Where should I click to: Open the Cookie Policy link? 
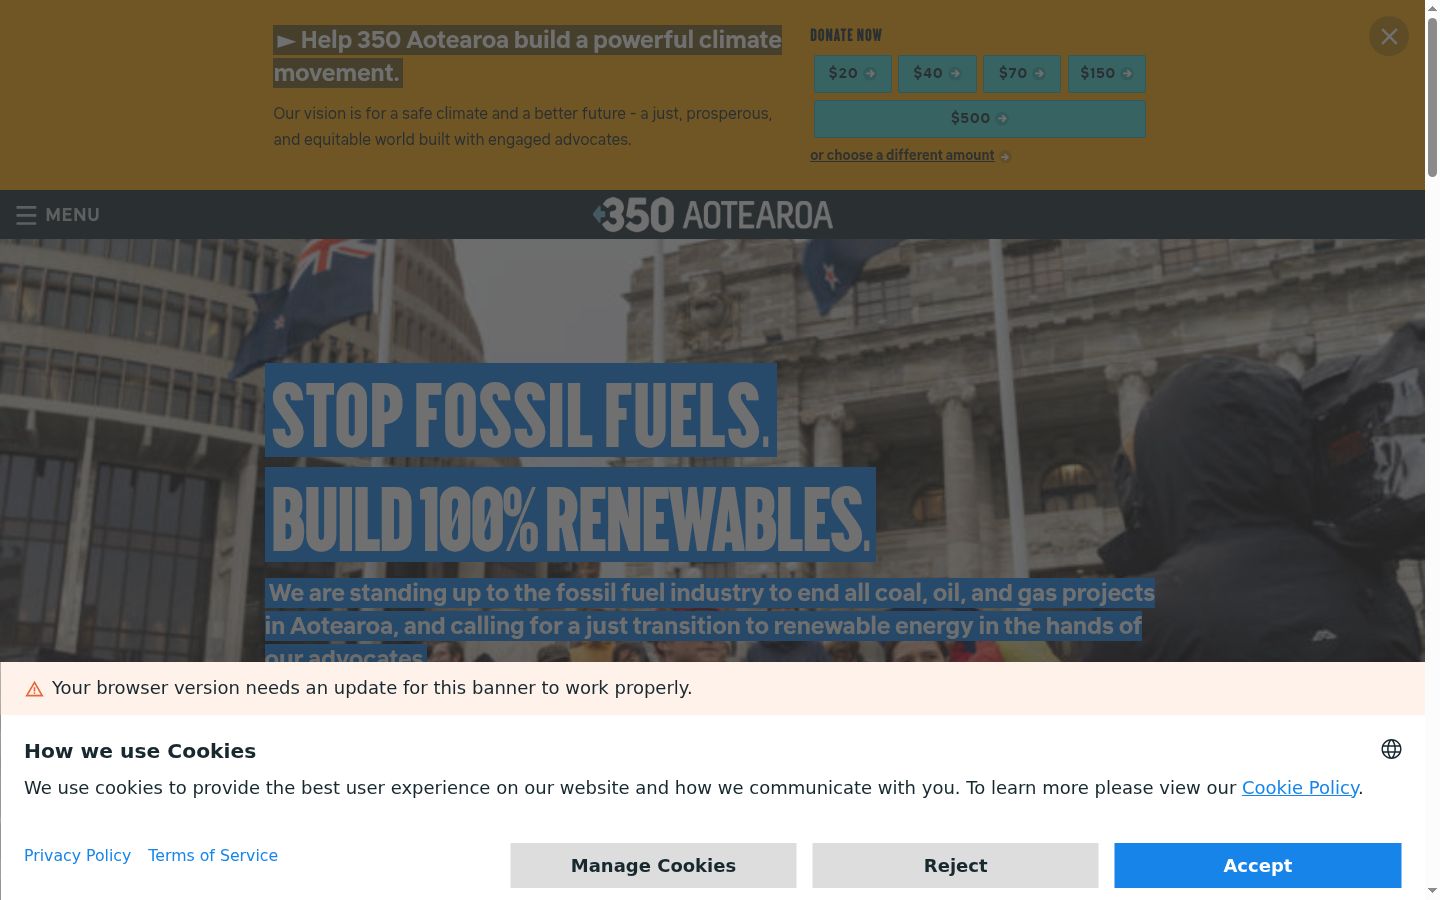1300,788
